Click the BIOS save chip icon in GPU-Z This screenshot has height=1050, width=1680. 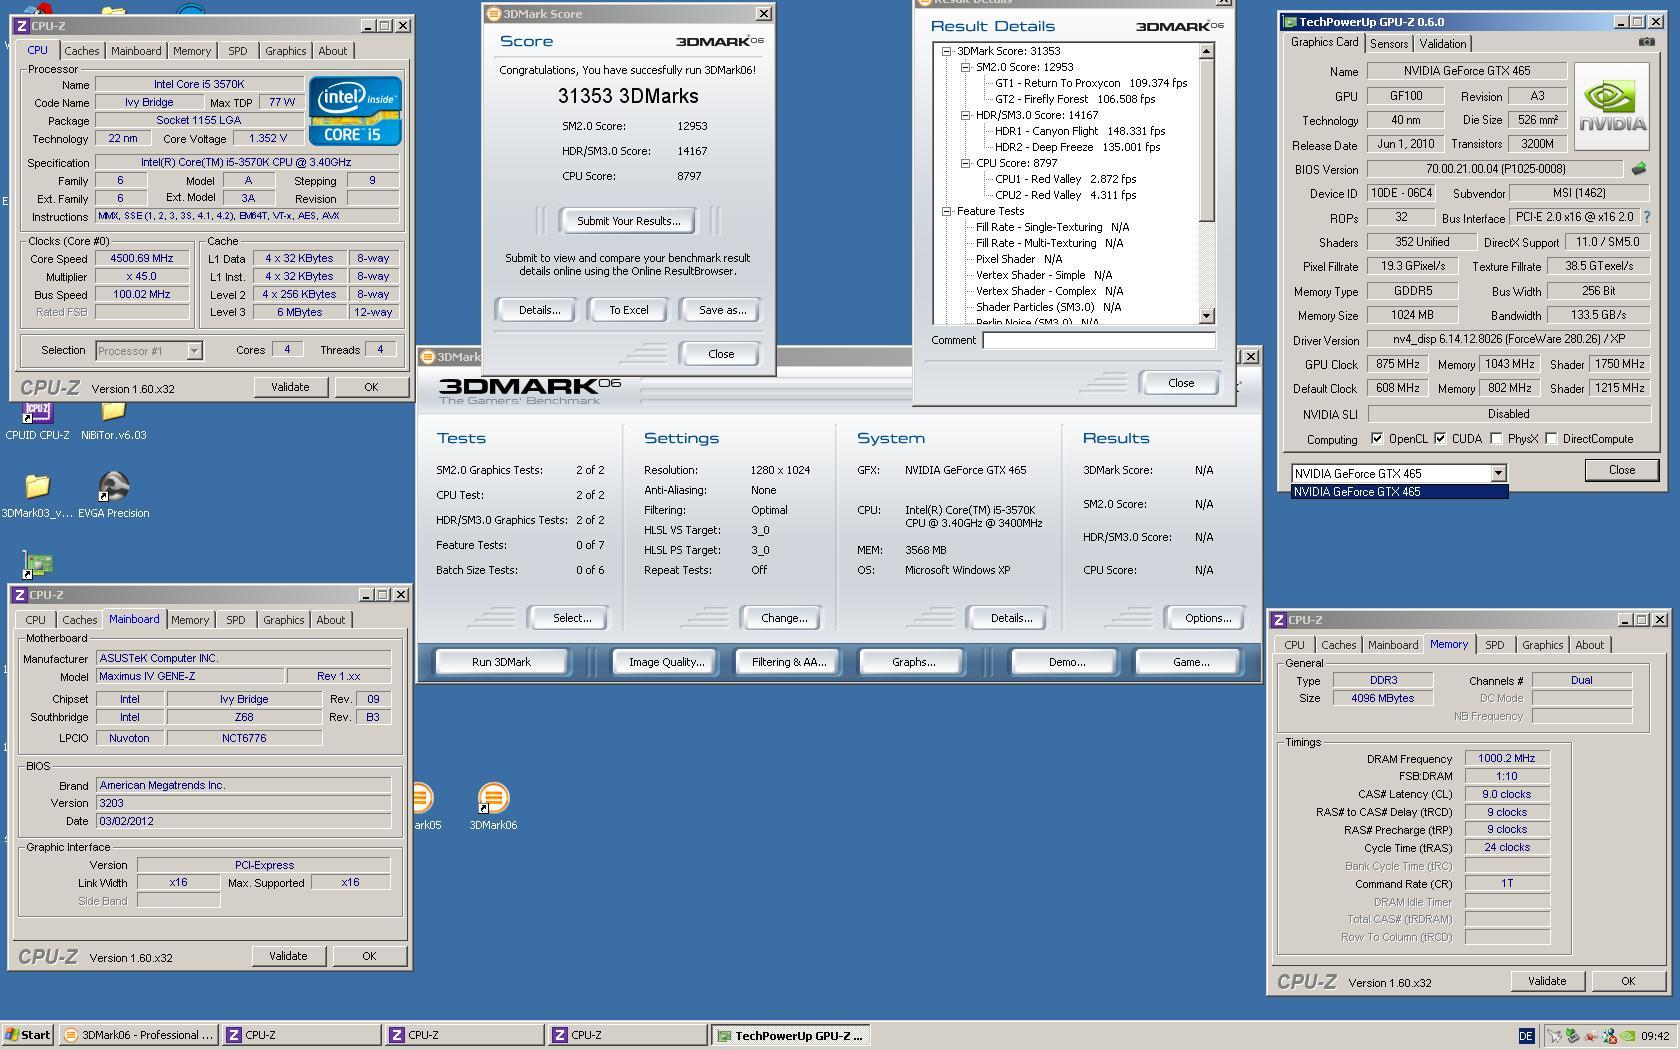coord(1638,169)
